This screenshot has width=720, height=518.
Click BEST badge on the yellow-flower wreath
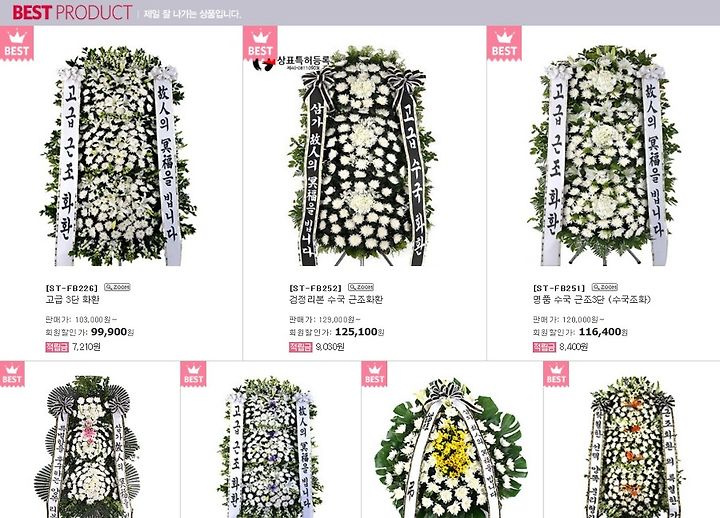click(374, 374)
